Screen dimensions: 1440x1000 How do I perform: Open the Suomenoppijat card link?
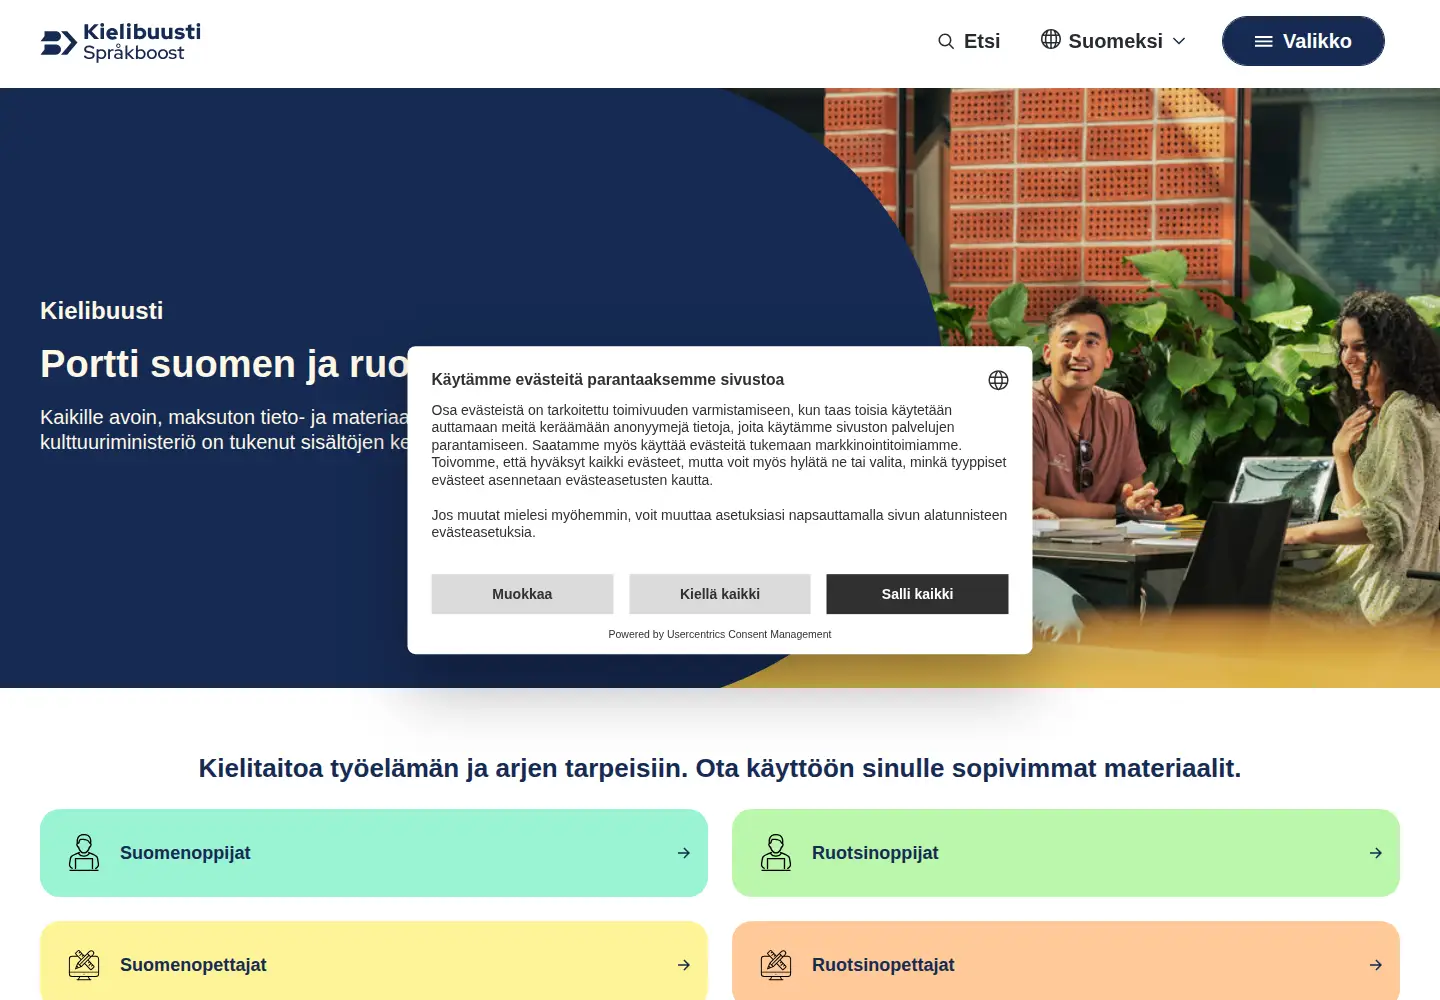click(374, 853)
